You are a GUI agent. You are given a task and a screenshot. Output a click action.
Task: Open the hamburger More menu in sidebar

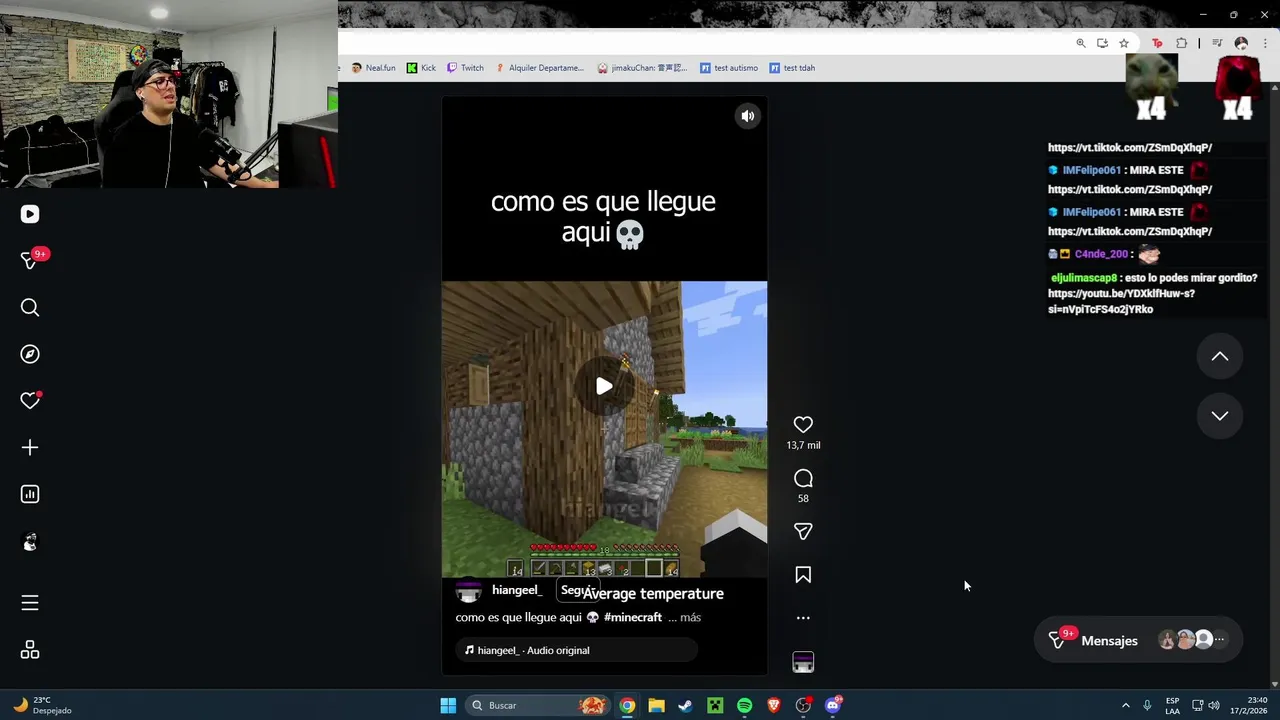coord(30,603)
